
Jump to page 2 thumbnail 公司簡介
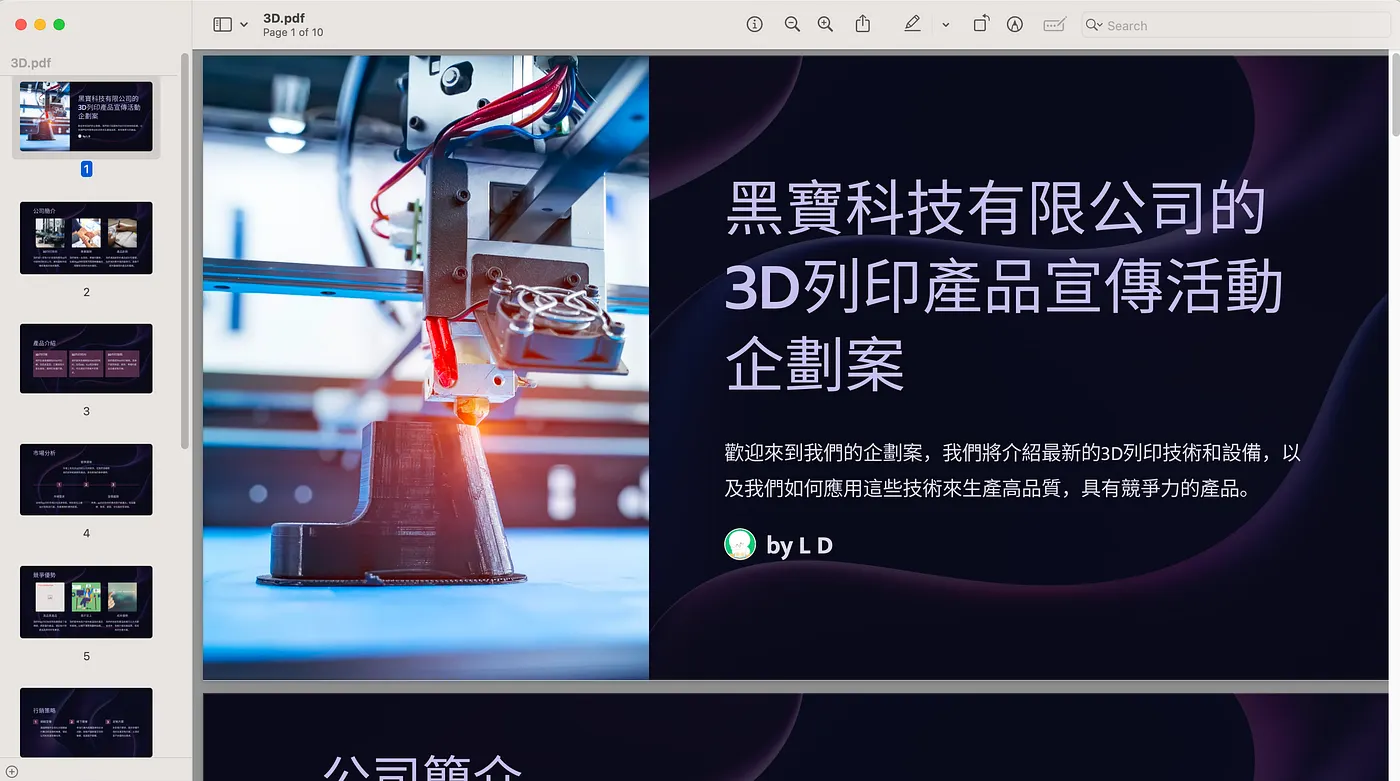[x=86, y=238]
